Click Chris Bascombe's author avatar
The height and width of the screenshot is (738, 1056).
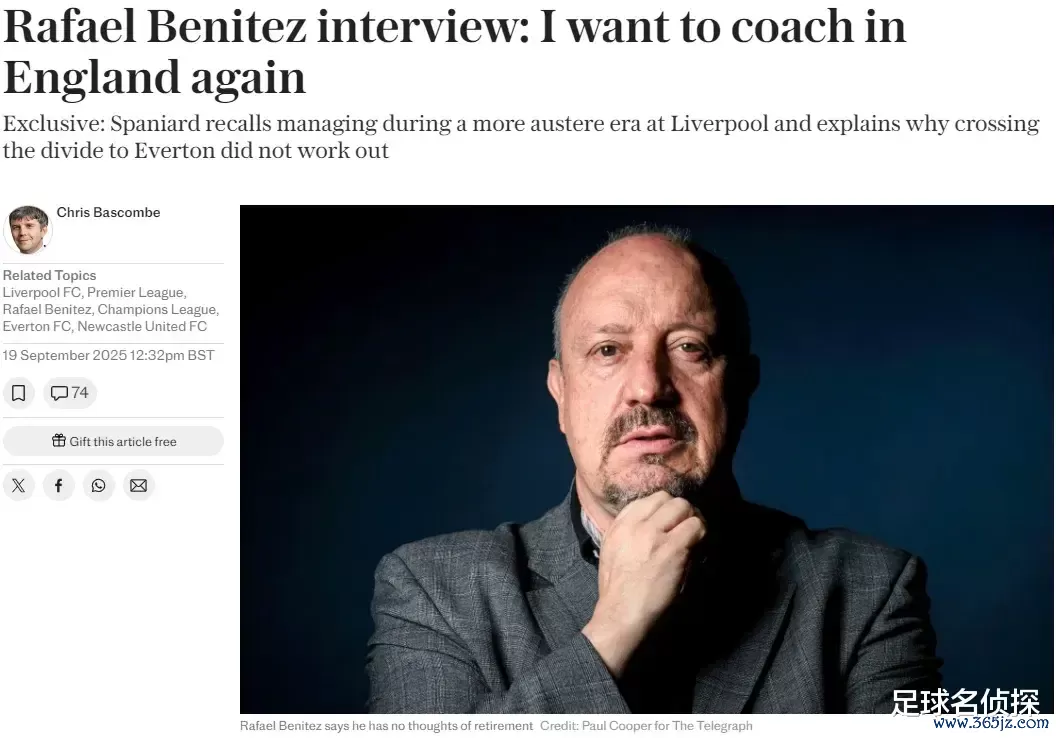pos(28,230)
